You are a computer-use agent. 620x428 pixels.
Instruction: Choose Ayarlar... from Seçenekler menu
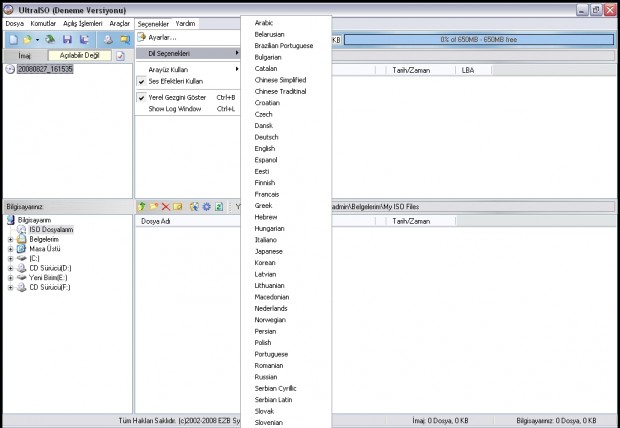click(x=188, y=38)
